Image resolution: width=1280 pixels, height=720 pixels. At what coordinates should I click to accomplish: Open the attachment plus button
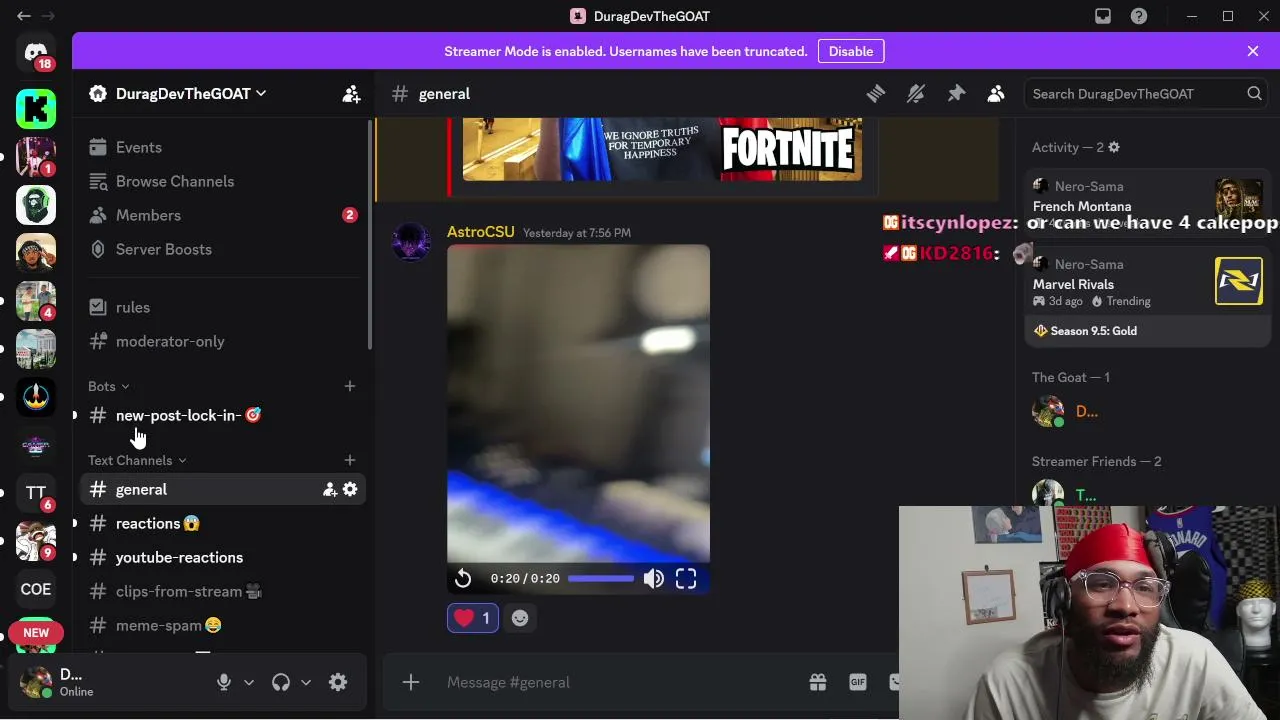pos(411,682)
